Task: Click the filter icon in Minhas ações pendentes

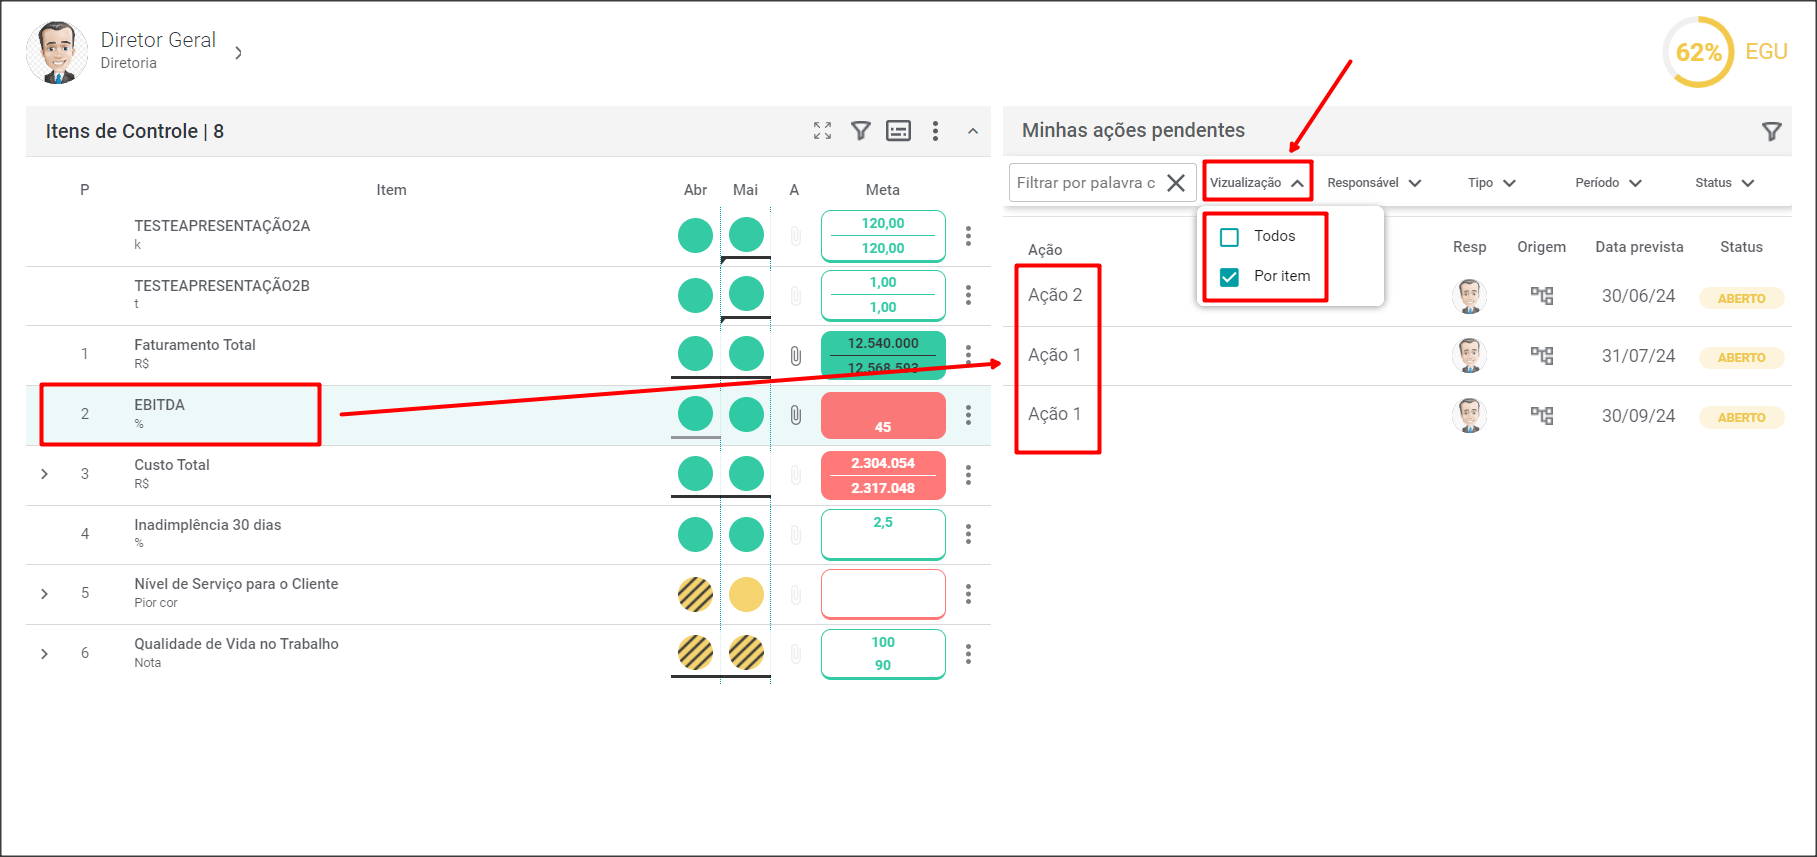Action: pyautogui.click(x=1771, y=131)
